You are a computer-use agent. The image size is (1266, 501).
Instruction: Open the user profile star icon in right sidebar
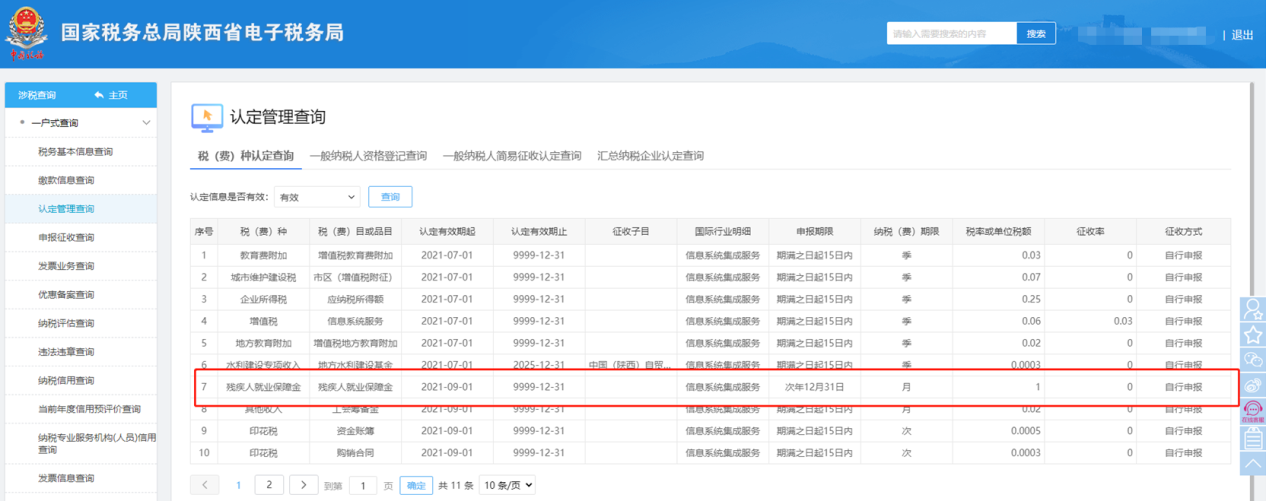coord(1253,309)
